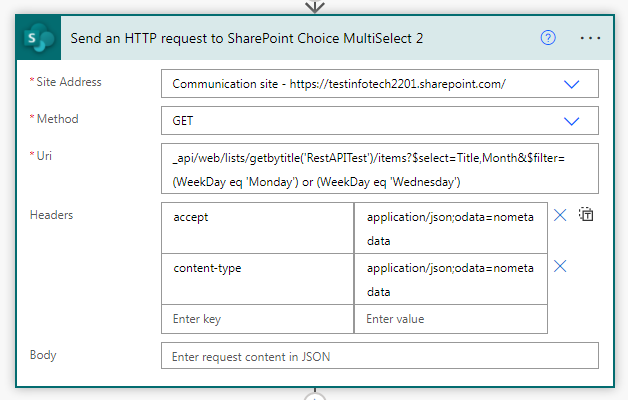The height and width of the screenshot is (400, 628).
Task: Switch headers to text mode
Action: point(587,215)
